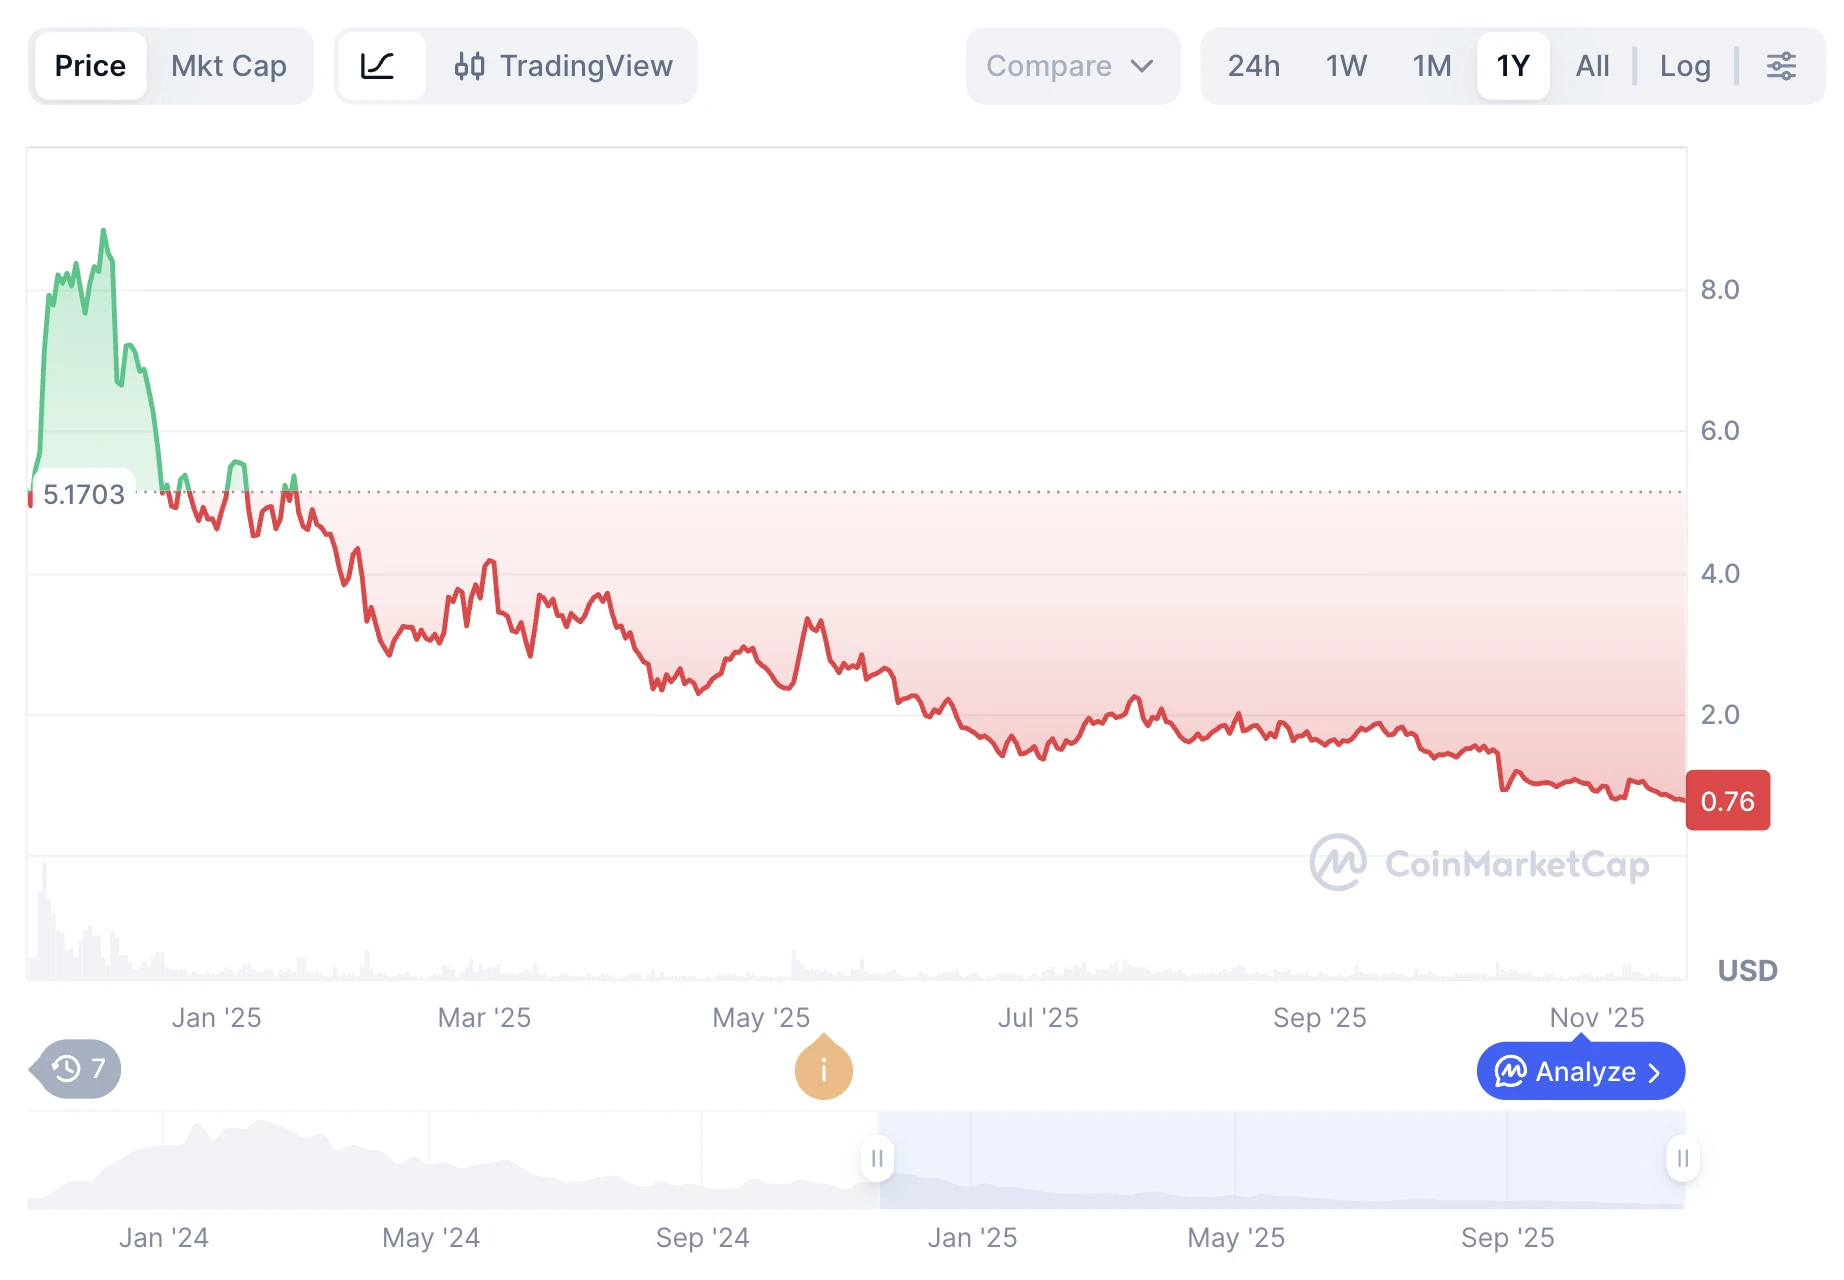The width and height of the screenshot is (1844, 1280).
Task: Show the All time range
Action: (1592, 66)
